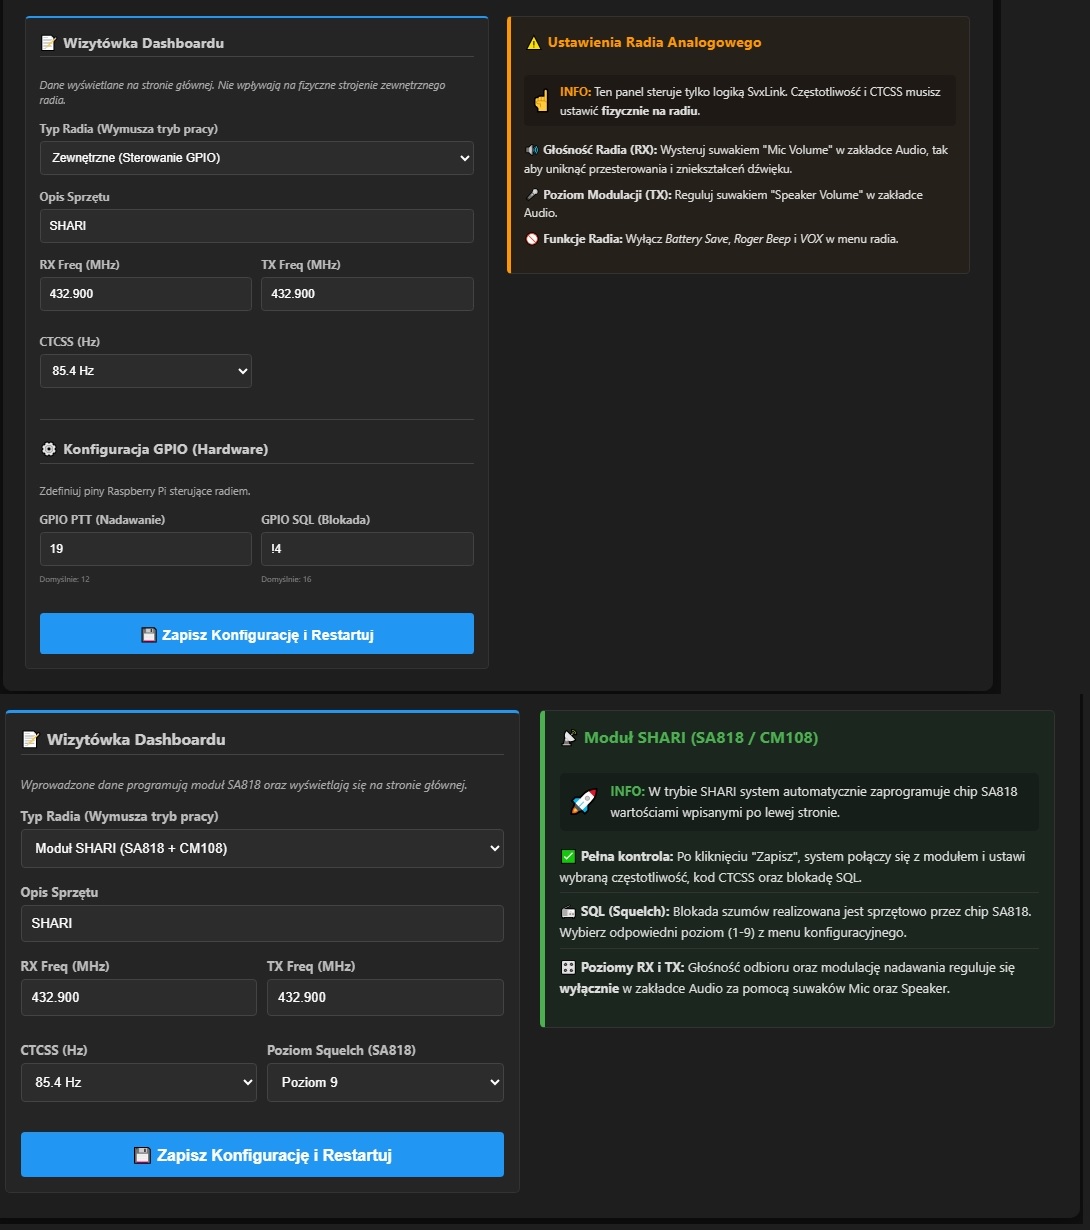Click the 'Ustawienia Radia Analogowego' heading text
1090x1230 pixels.
pyautogui.click(x=654, y=43)
